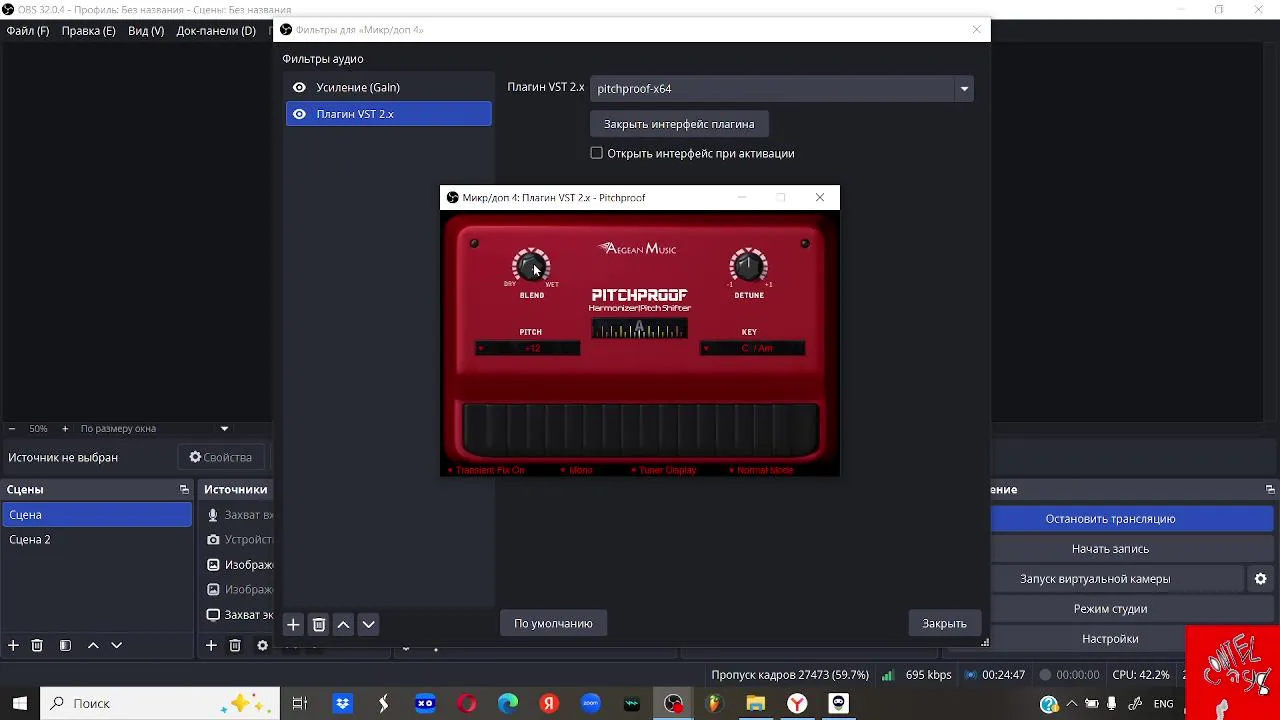This screenshot has height=720, width=1280.
Task: Open VST plugin pitchproof-x64 dropdown
Action: [x=782, y=89]
